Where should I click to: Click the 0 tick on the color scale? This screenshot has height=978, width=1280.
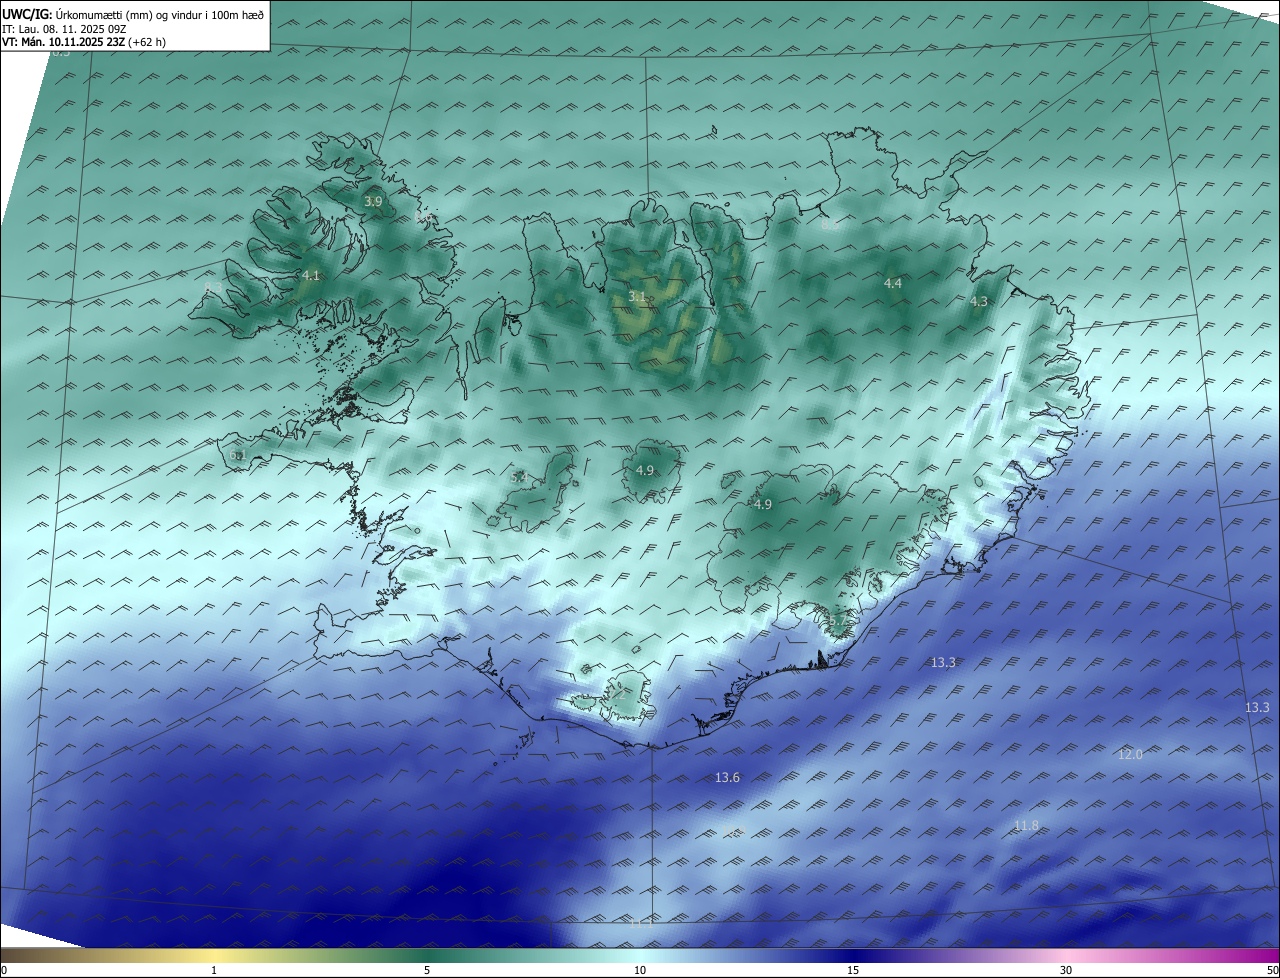pyautogui.click(x=3, y=970)
